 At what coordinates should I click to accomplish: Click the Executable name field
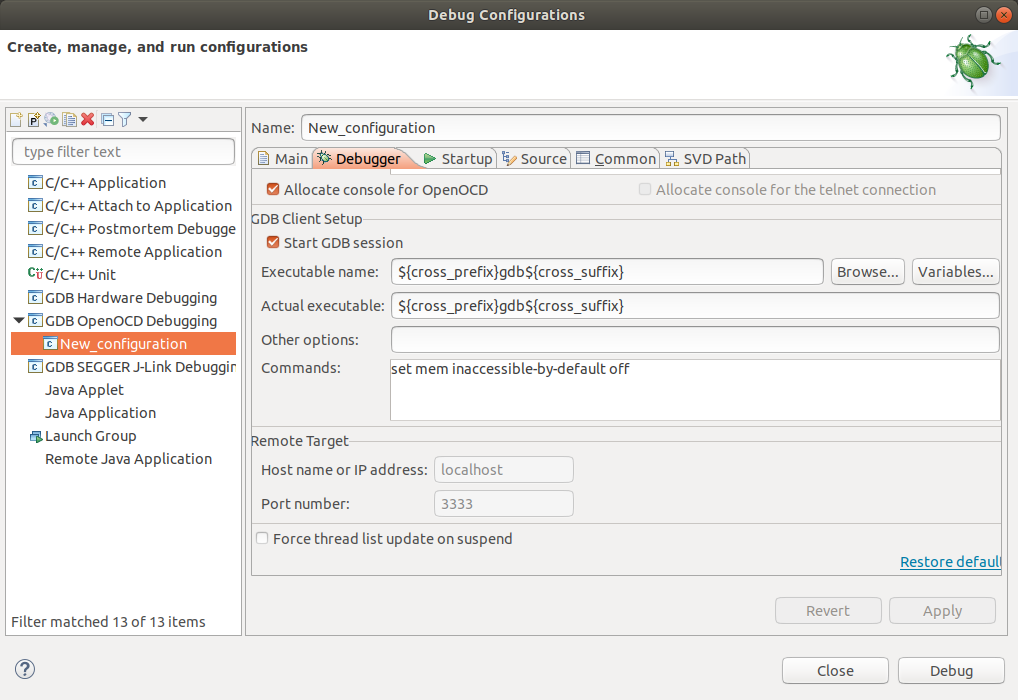click(x=607, y=271)
